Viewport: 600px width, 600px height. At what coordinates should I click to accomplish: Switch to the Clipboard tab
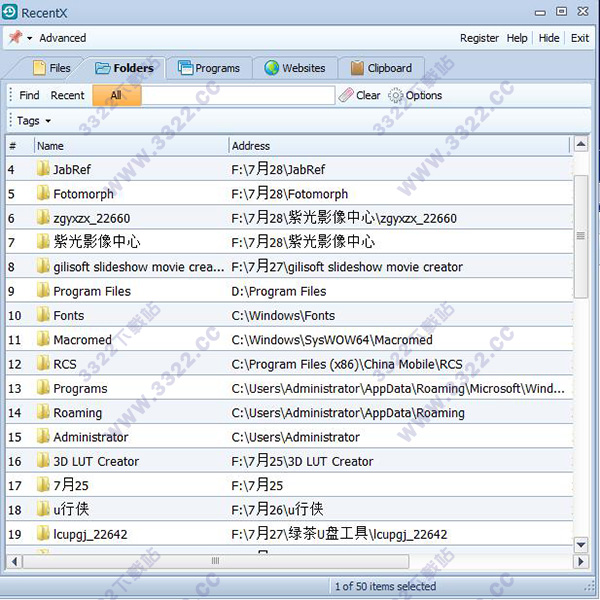[381, 68]
